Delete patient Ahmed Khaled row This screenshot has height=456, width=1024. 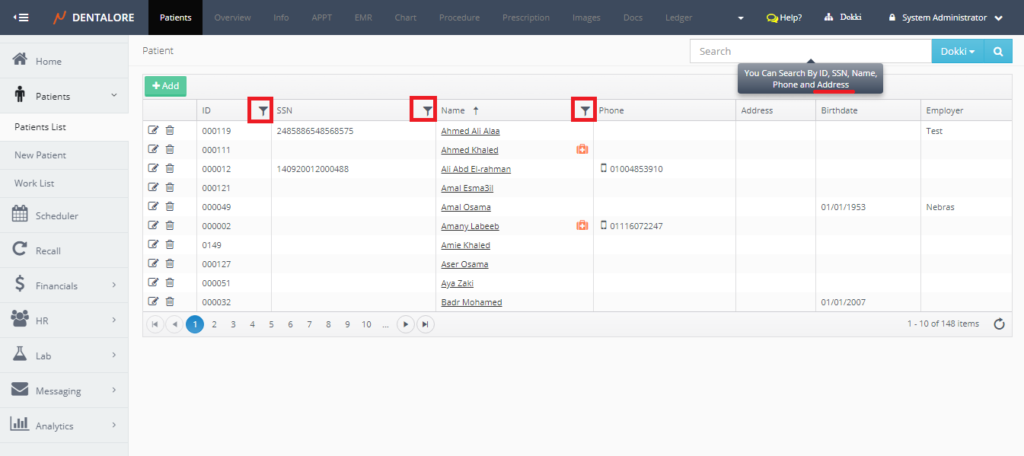tap(169, 149)
